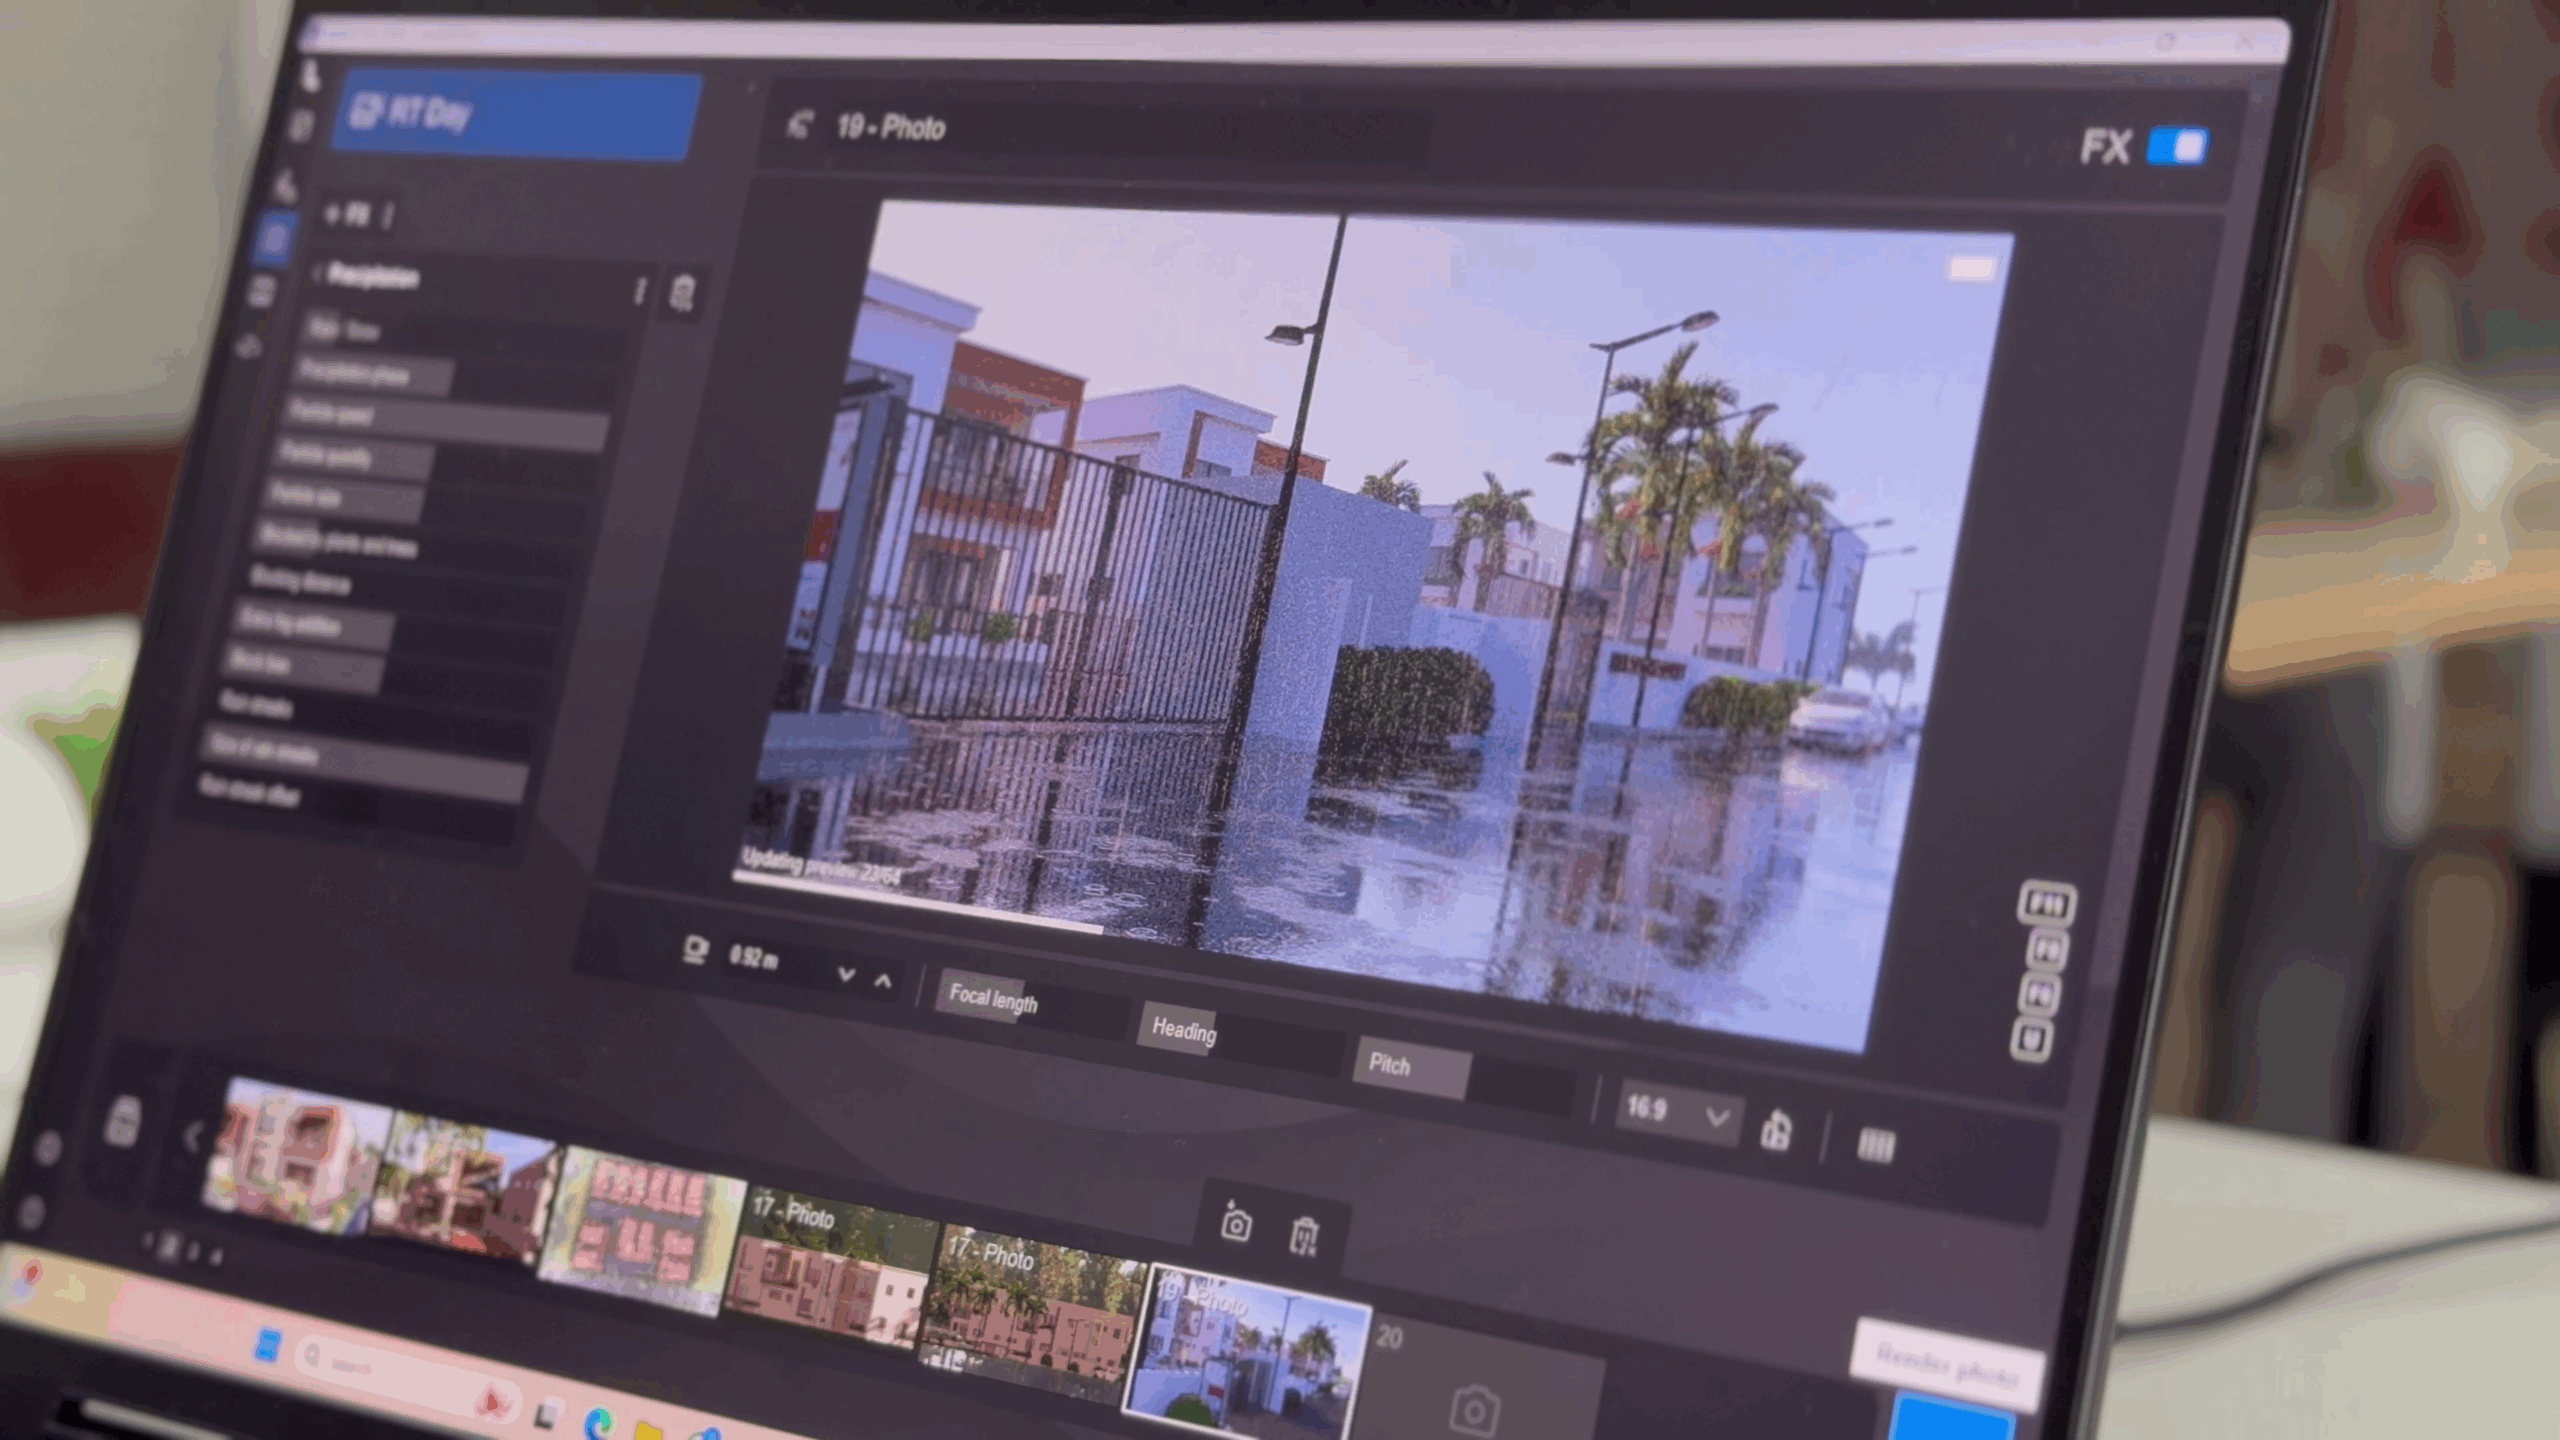Click the + FX add effect button
Viewport: 2560px width, 1440px height.
[x=347, y=214]
